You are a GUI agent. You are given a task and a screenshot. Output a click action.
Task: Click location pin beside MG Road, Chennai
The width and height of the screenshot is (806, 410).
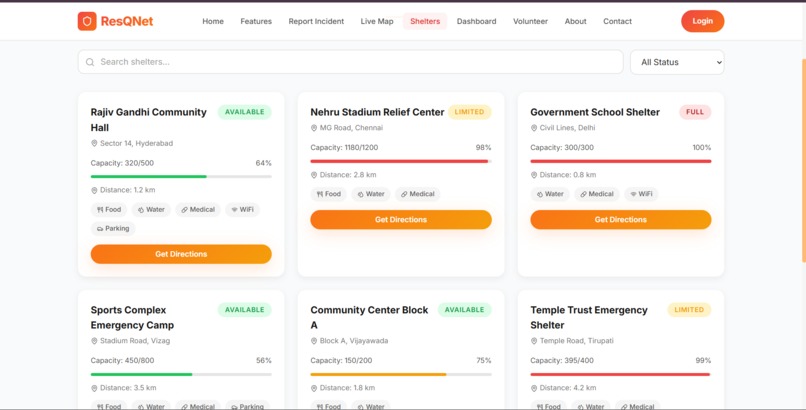coord(314,128)
